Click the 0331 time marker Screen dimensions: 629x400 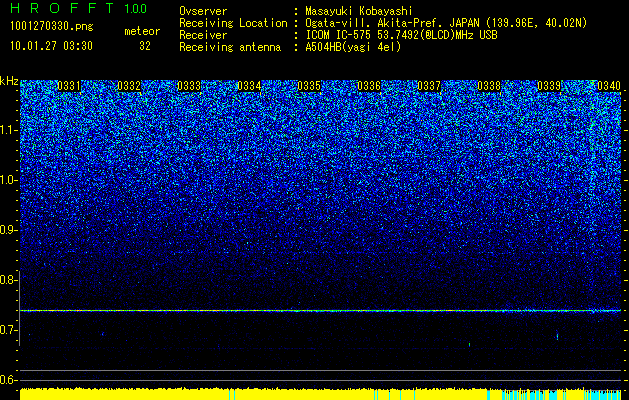tap(69, 86)
